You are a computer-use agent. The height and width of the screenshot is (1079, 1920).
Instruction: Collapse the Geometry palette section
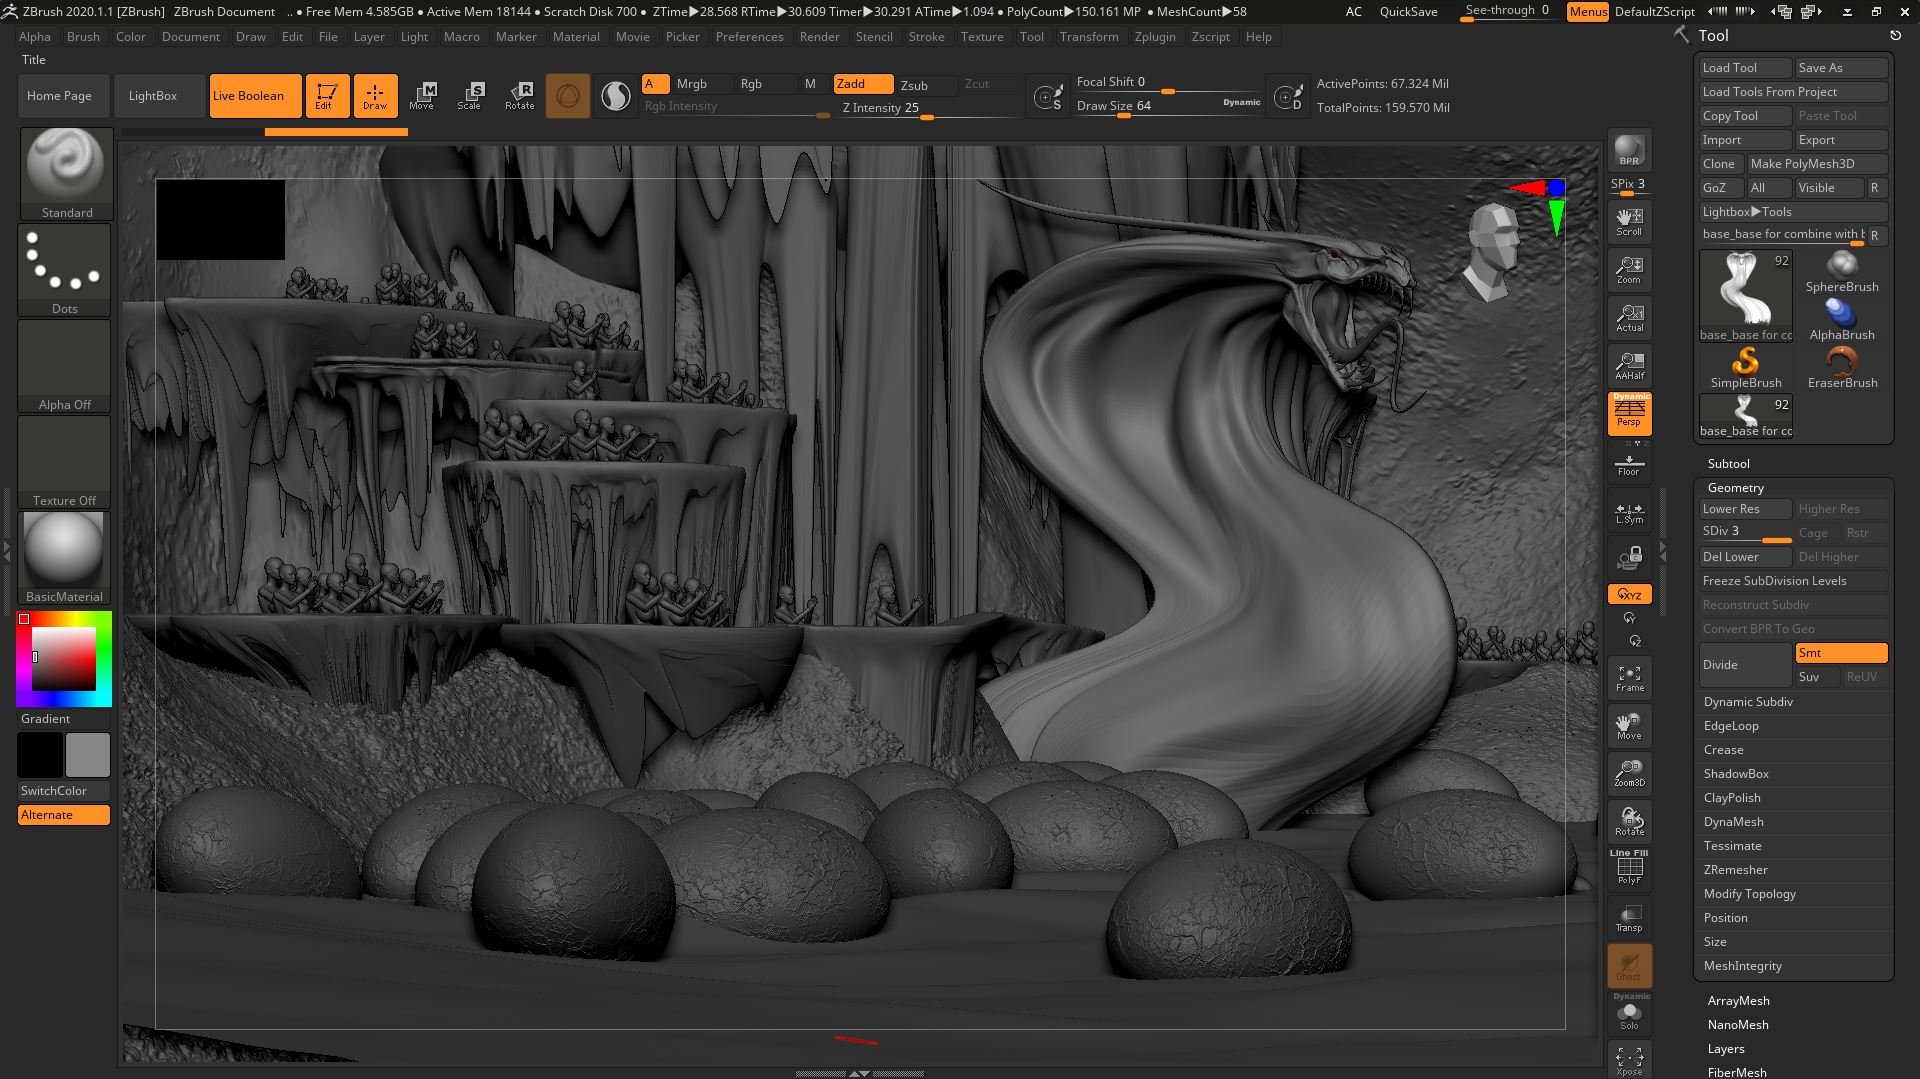pos(1735,488)
